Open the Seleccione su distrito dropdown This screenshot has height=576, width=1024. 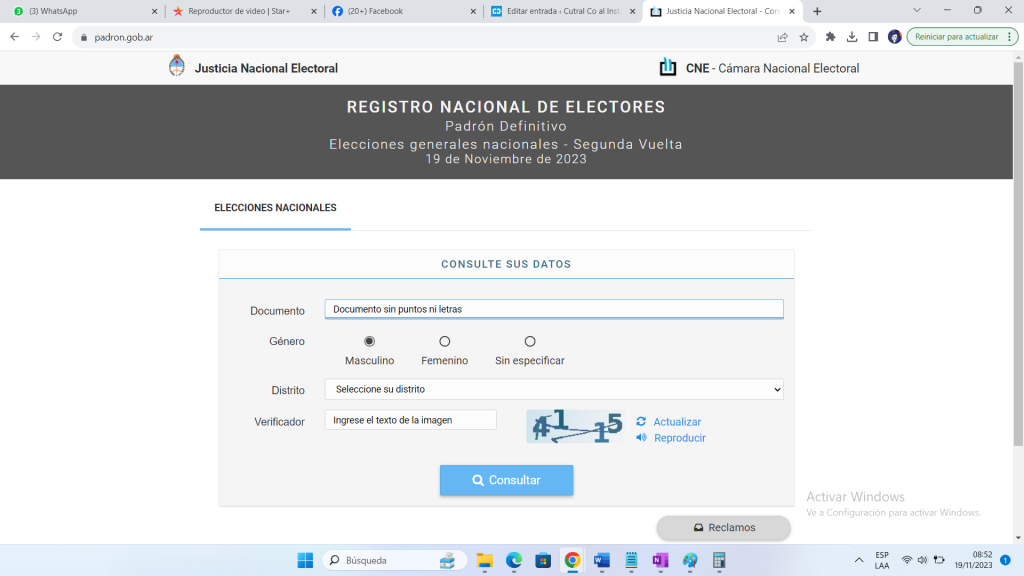coord(553,389)
